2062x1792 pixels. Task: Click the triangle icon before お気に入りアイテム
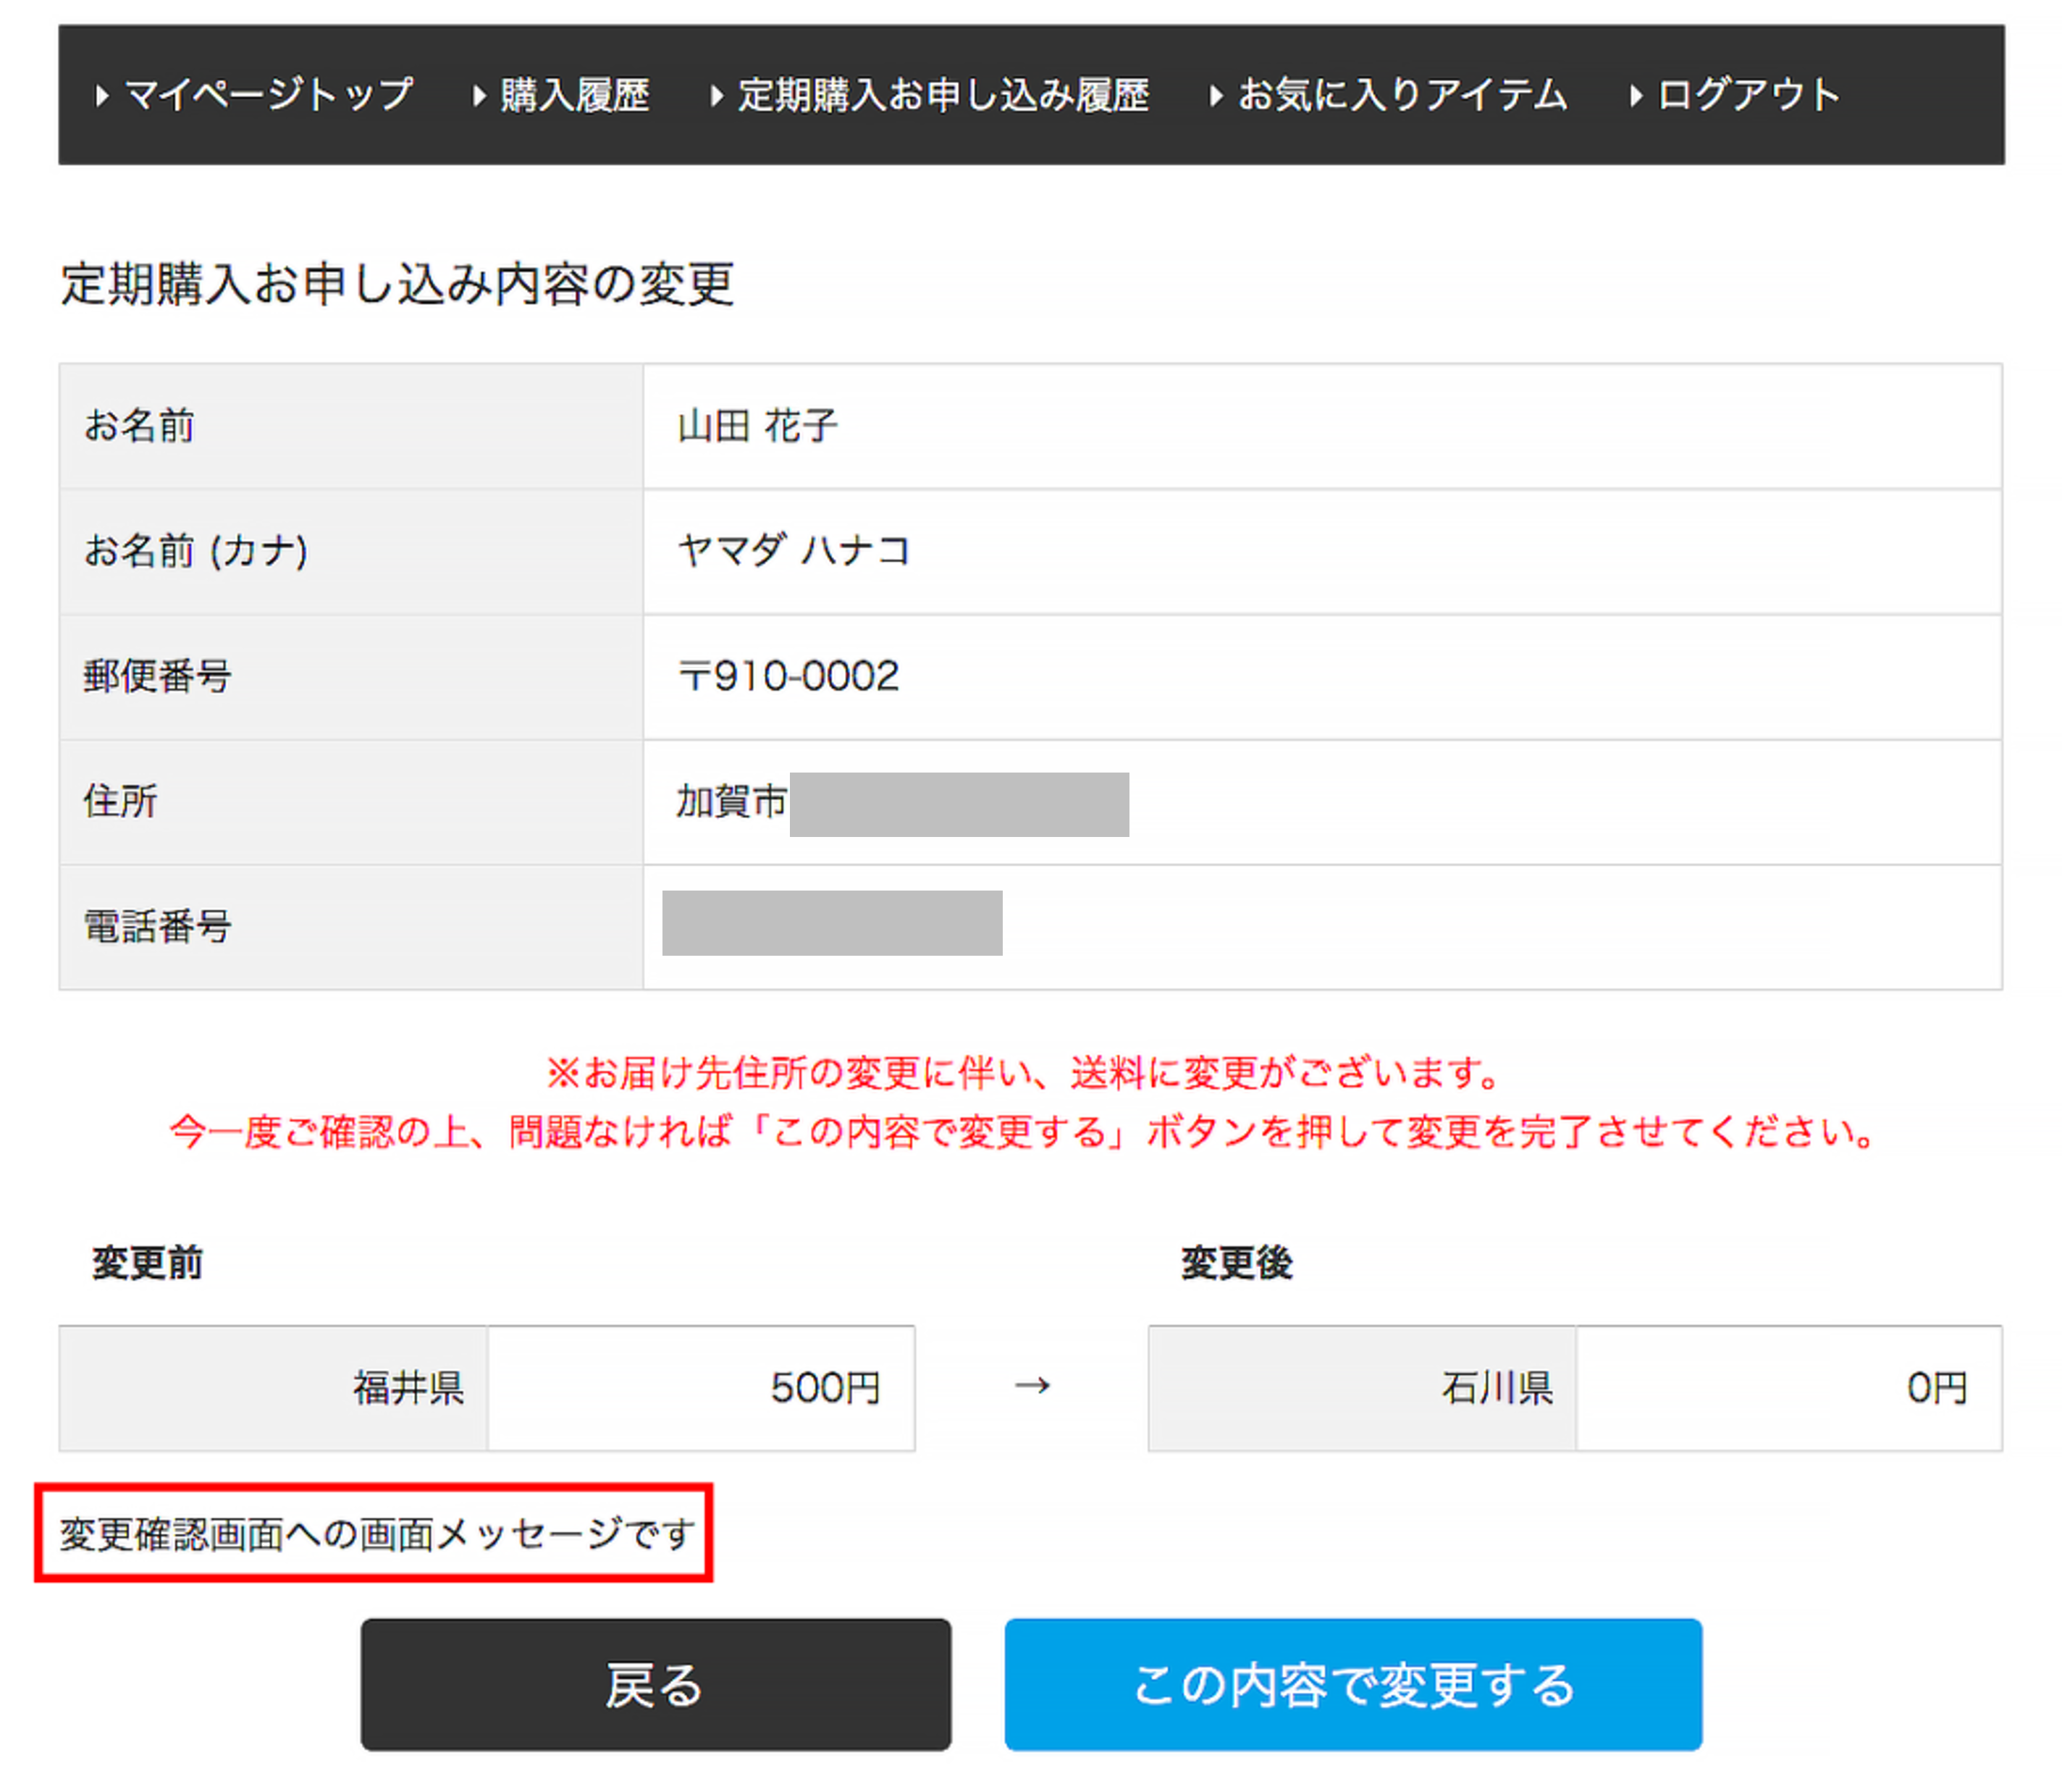click(x=1215, y=96)
